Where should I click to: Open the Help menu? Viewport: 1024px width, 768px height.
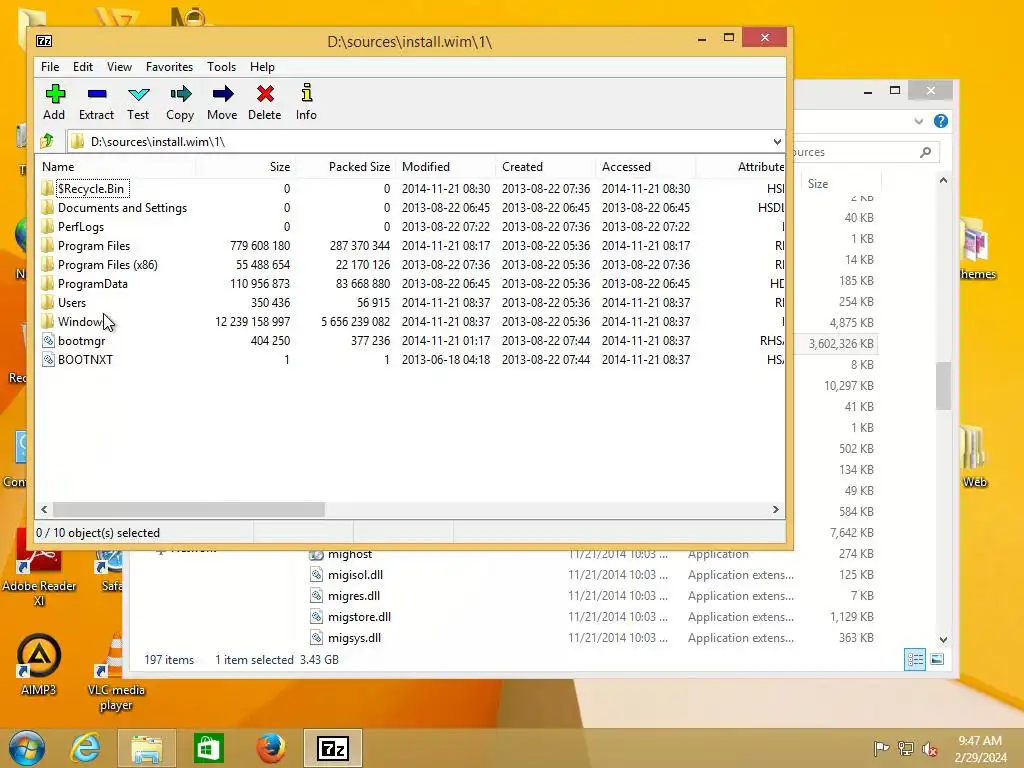[263, 67]
